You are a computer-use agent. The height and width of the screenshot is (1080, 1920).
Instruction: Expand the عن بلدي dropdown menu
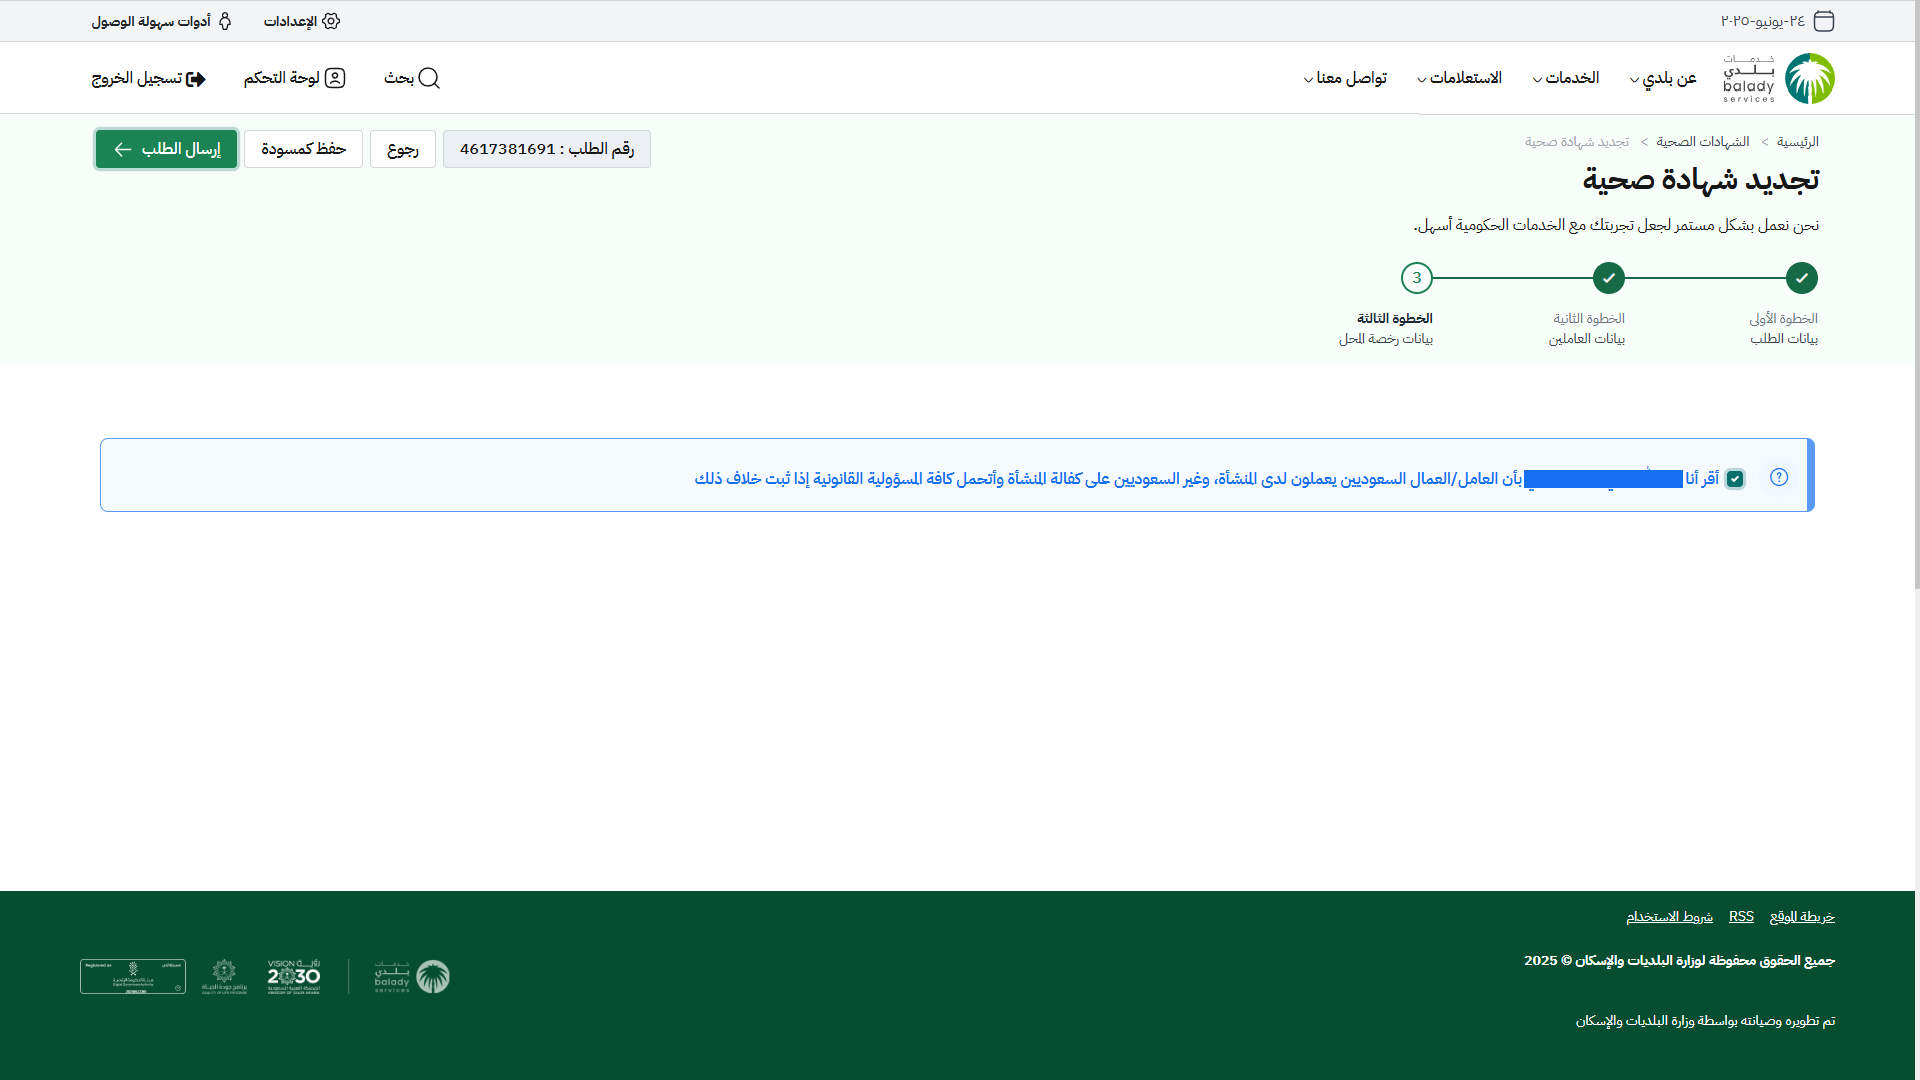pos(1663,78)
